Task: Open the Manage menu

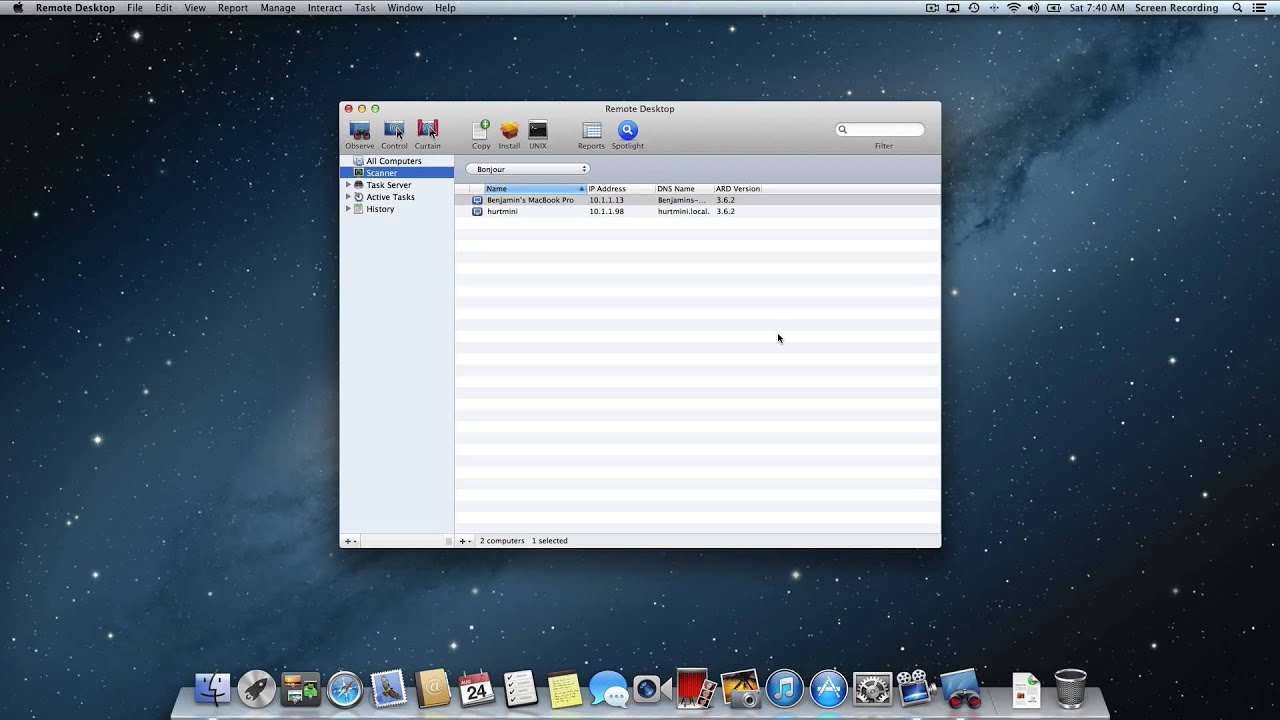Action: tap(278, 8)
